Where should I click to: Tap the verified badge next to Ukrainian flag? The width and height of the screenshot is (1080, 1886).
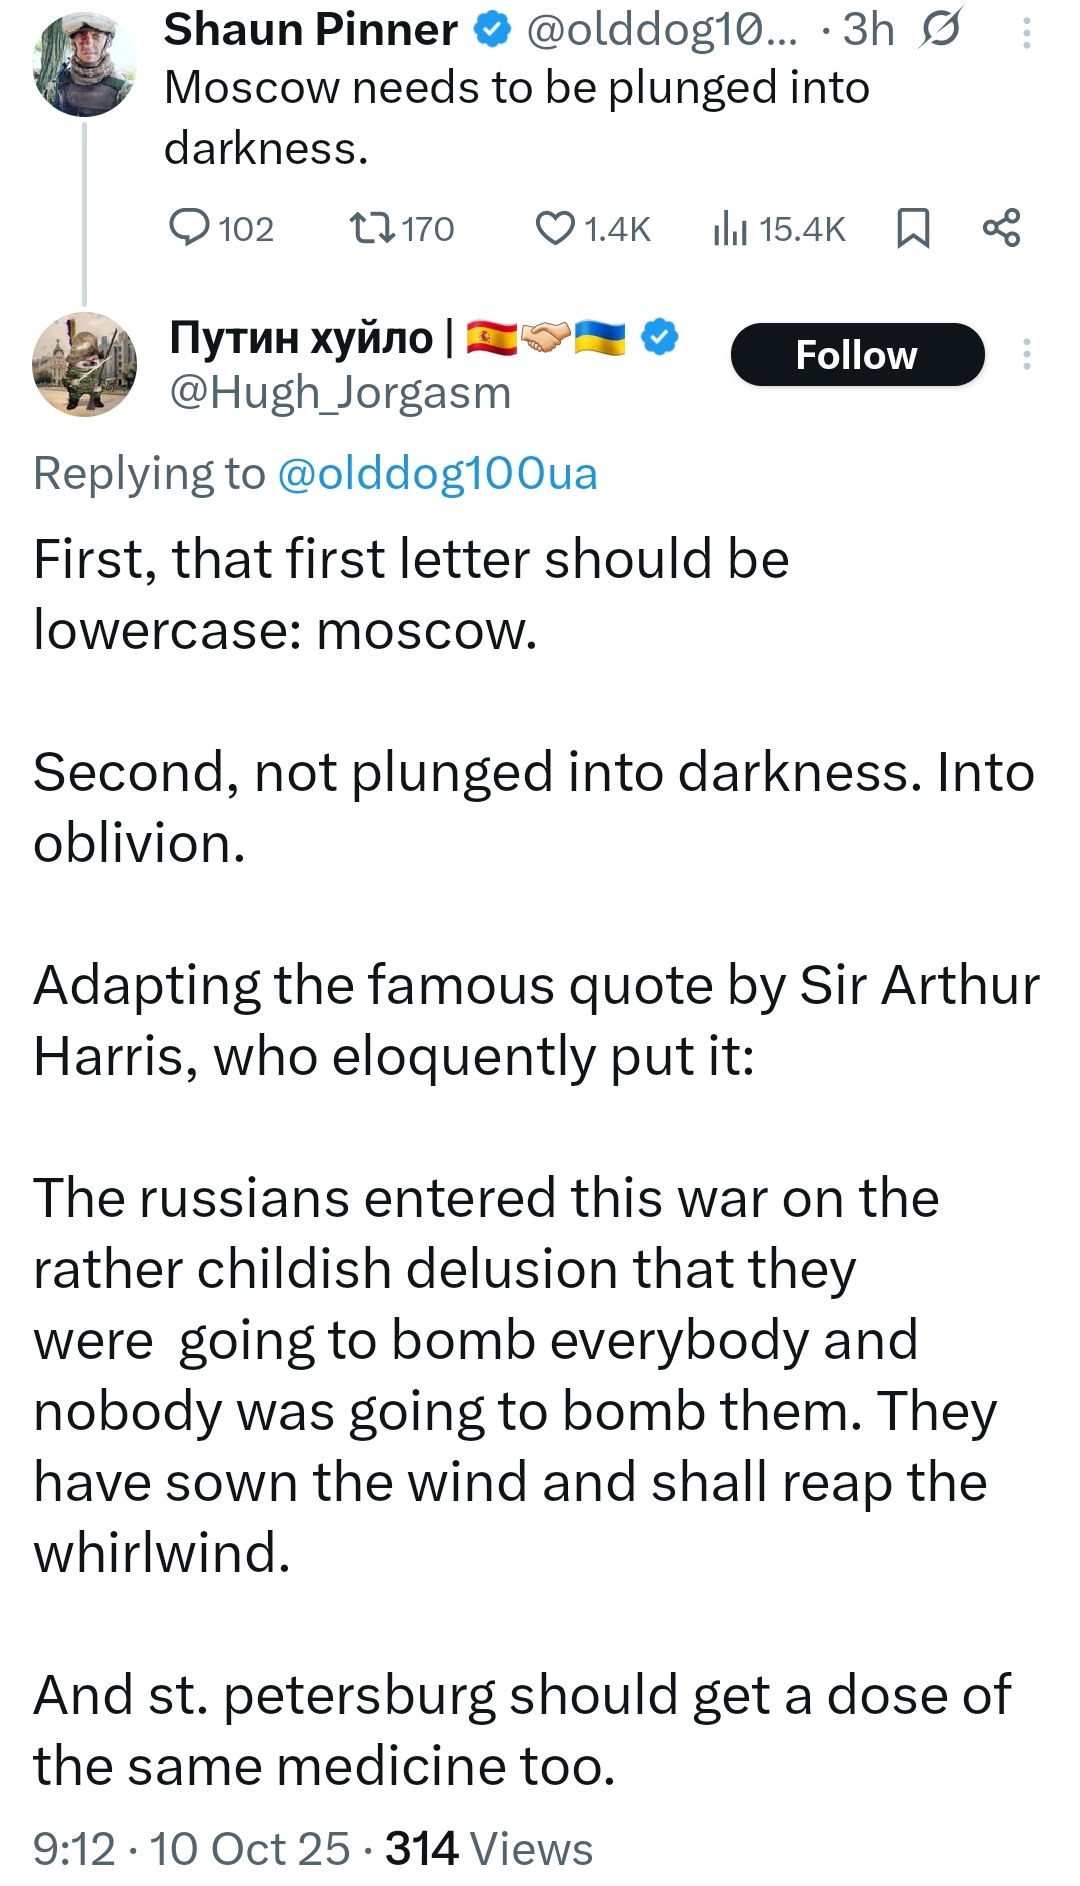(x=659, y=337)
